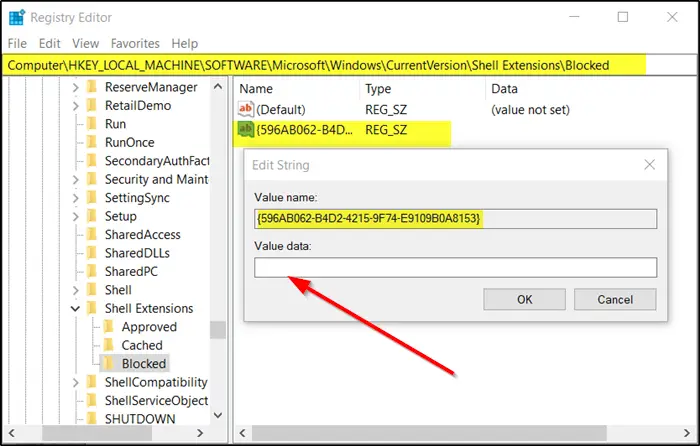Image resolution: width=700 pixels, height=446 pixels.
Task: Close the Edit String dialog
Action: (650, 165)
